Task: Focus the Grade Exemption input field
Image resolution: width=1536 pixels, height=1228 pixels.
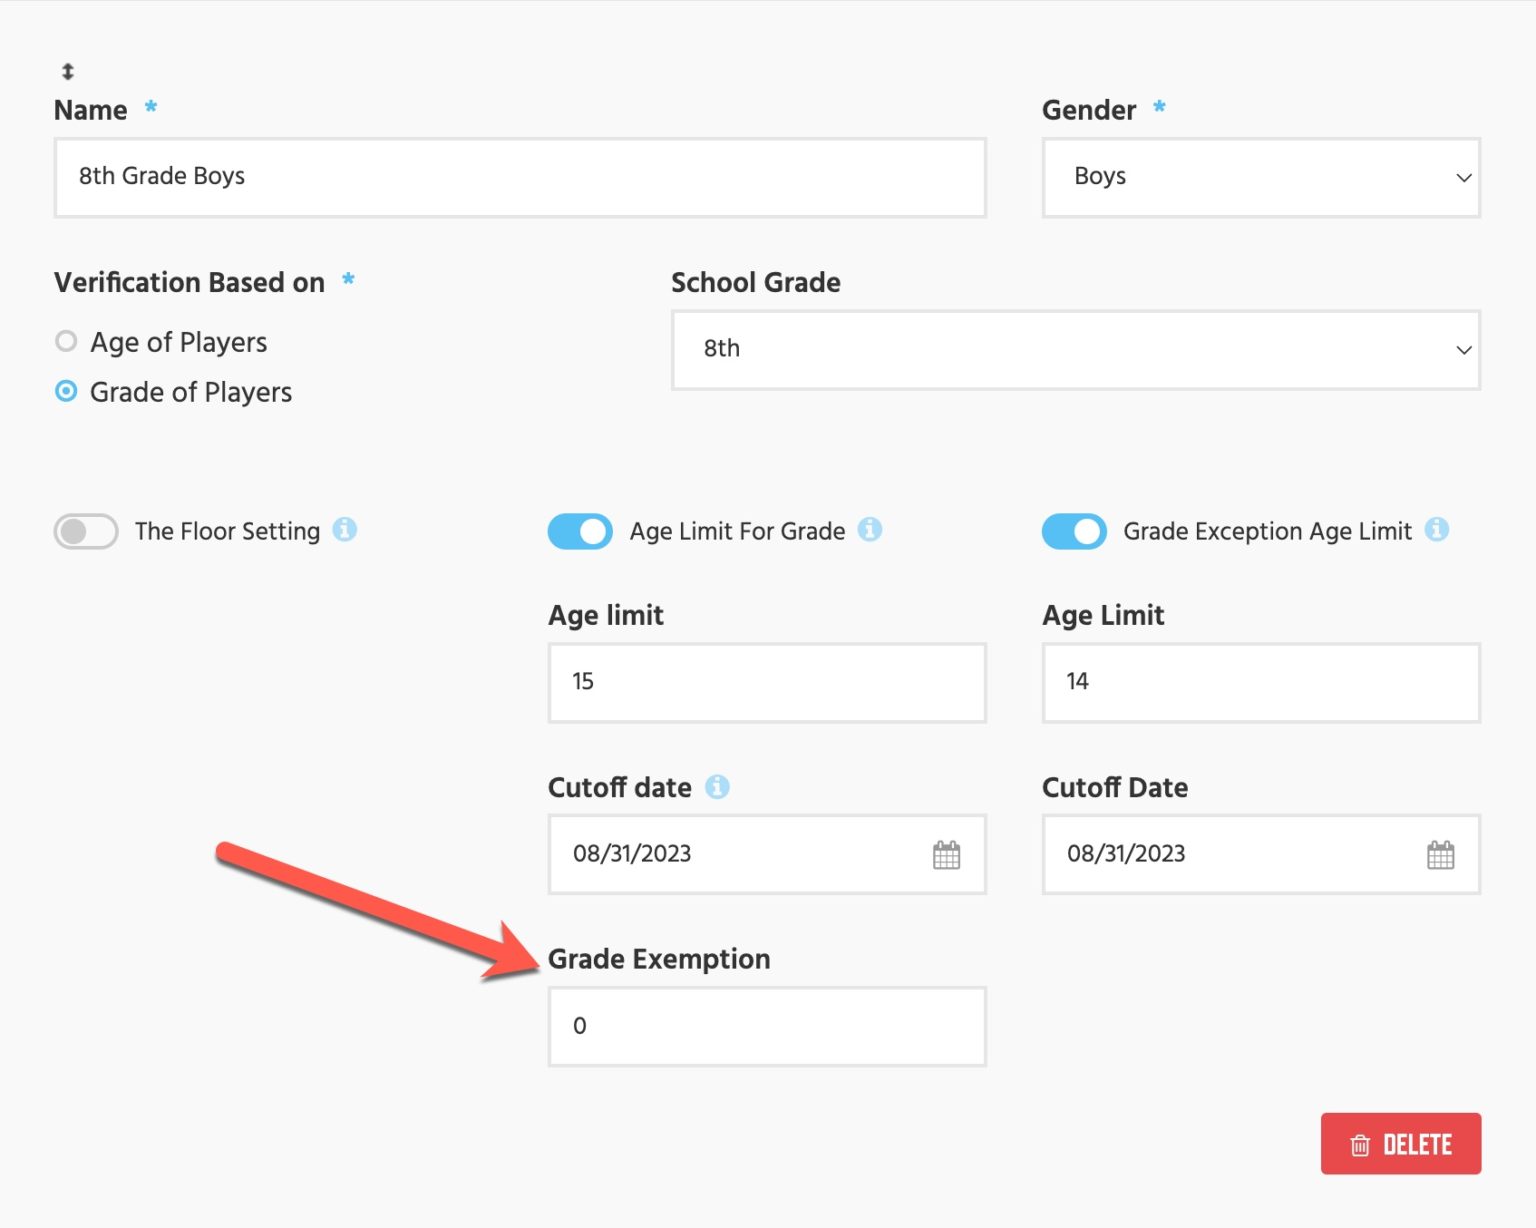Action: tap(766, 1026)
